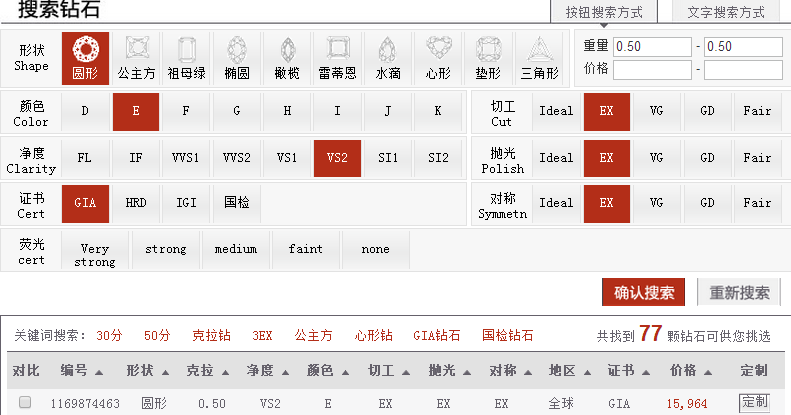The width and height of the screenshot is (791, 415).
Task: Click the 确认搜索 confirm search button
Action: click(x=643, y=292)
